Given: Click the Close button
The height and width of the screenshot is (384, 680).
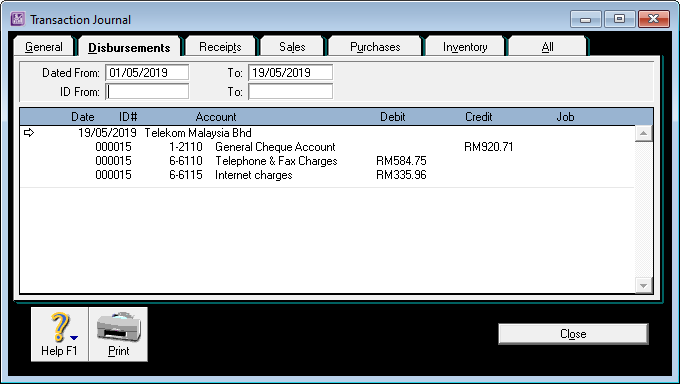Looking at the screenshot, I should [x=573, y=334].
